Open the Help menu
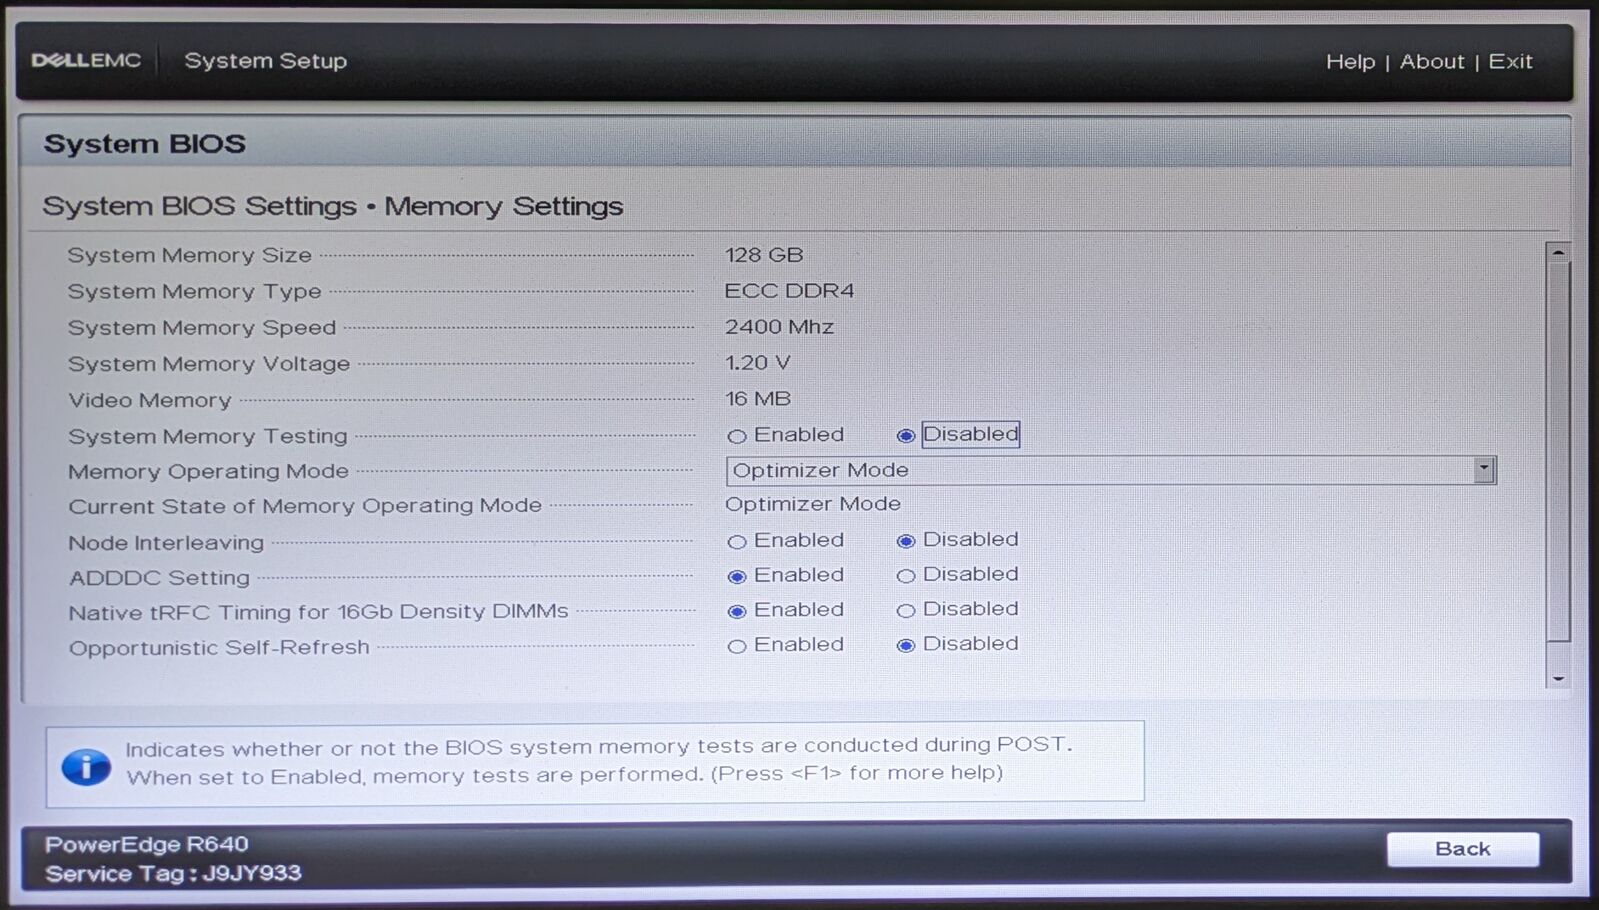This screenshot has height=910, width=1599. point(1350,62)
